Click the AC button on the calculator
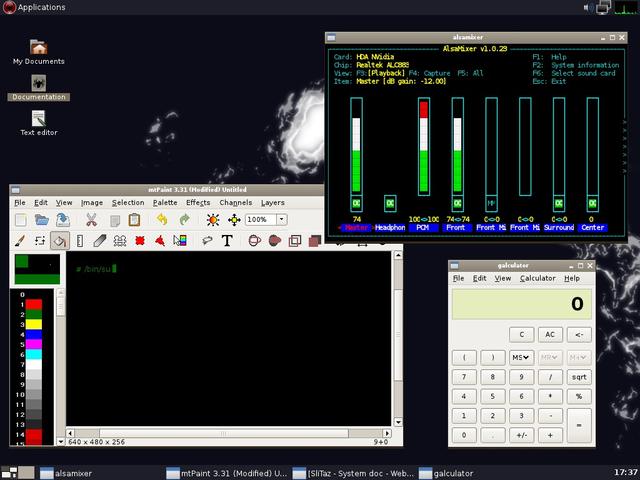640x480 pixels. click(x=550, y=335)
